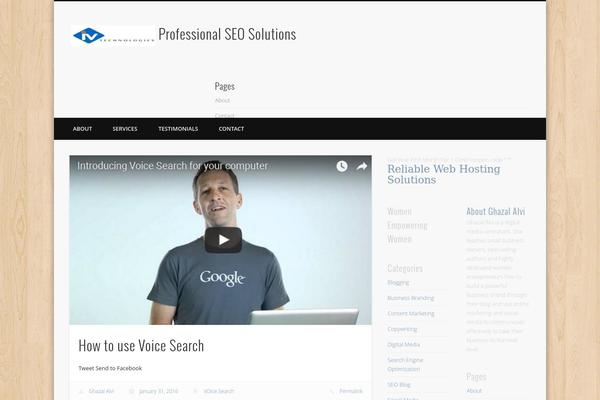Click the video share arrow icon

pyautogui.click(x=362, y=166)
